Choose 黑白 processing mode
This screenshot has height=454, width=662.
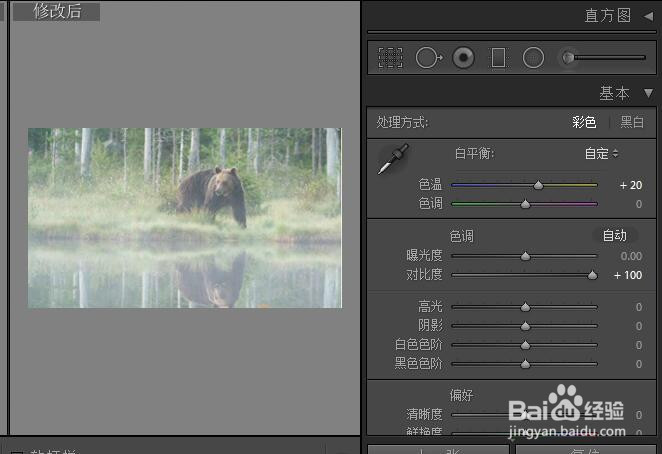(632, 122)
